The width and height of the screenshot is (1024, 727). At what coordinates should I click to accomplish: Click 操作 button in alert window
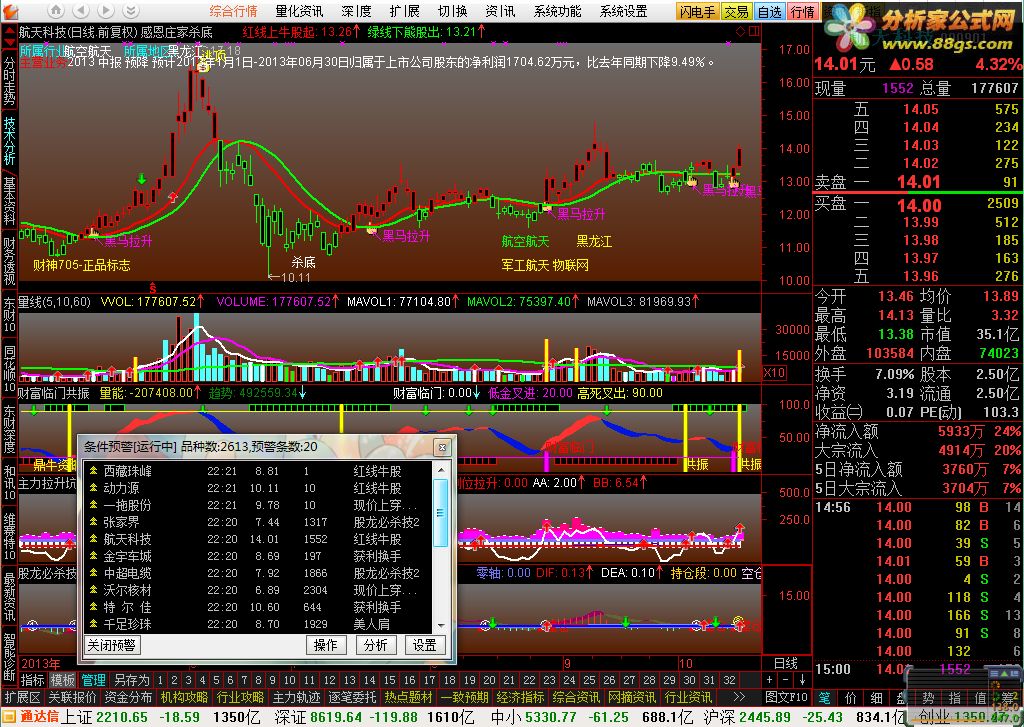325,645
